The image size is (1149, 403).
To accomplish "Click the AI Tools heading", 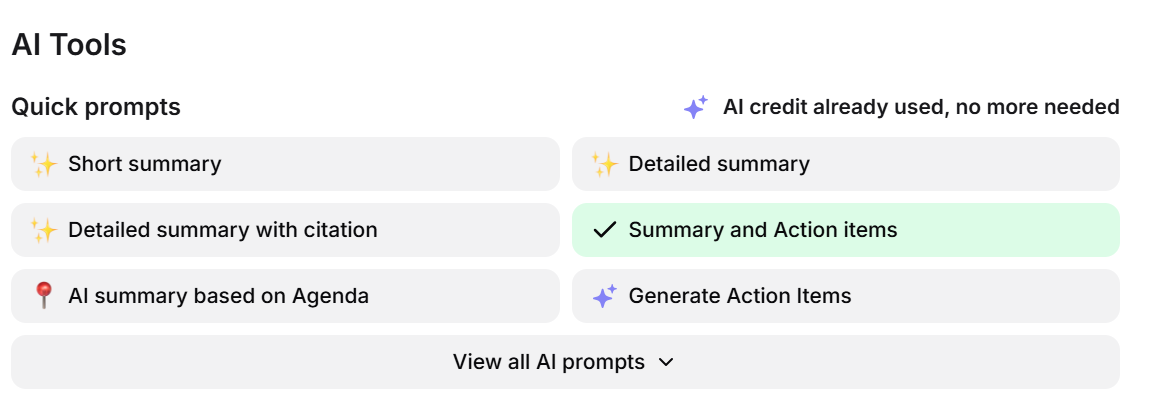I will 69,45.
